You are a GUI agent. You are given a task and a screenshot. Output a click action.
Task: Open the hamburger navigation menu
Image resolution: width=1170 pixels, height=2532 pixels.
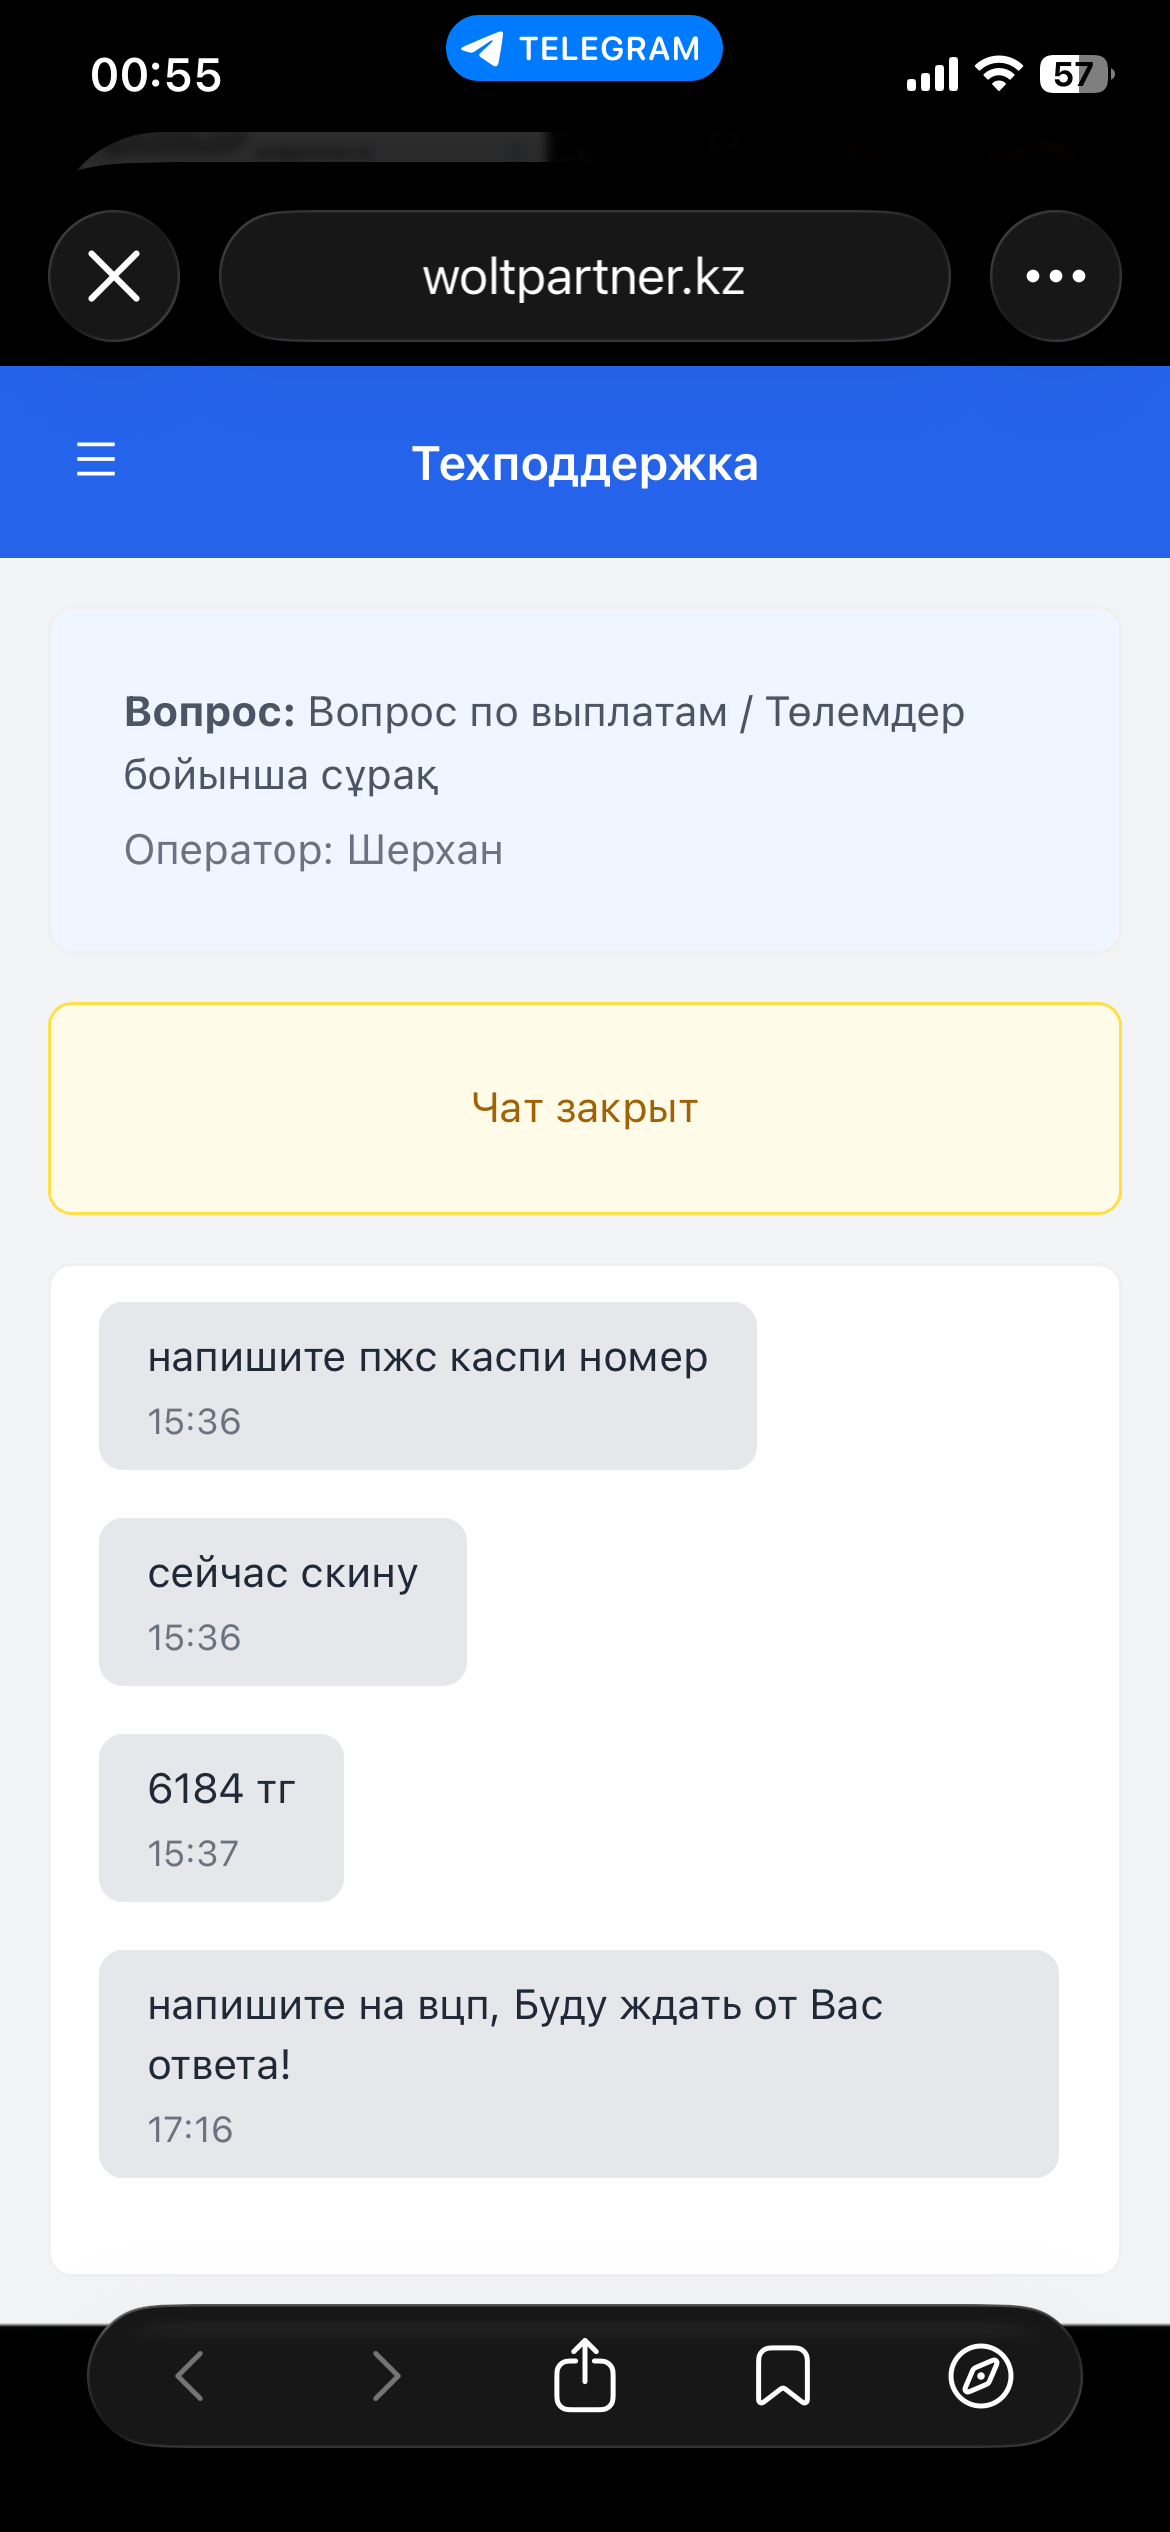coord(96,459)
